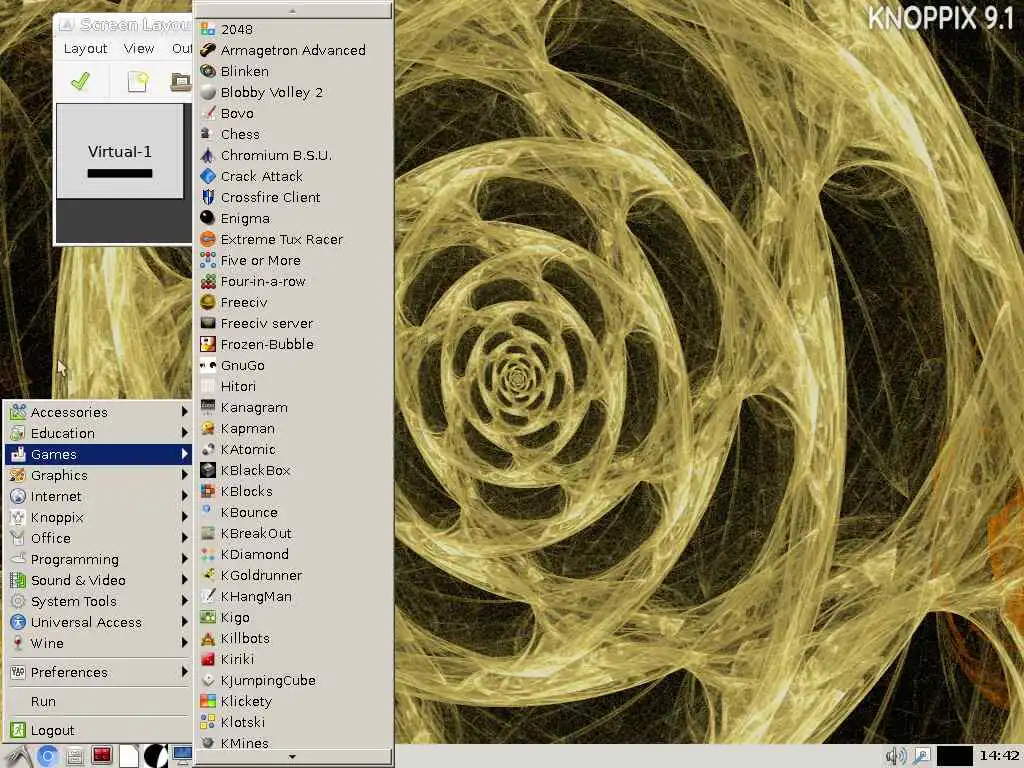
Task: Open Crossfire Client
Action: (294, 197)
